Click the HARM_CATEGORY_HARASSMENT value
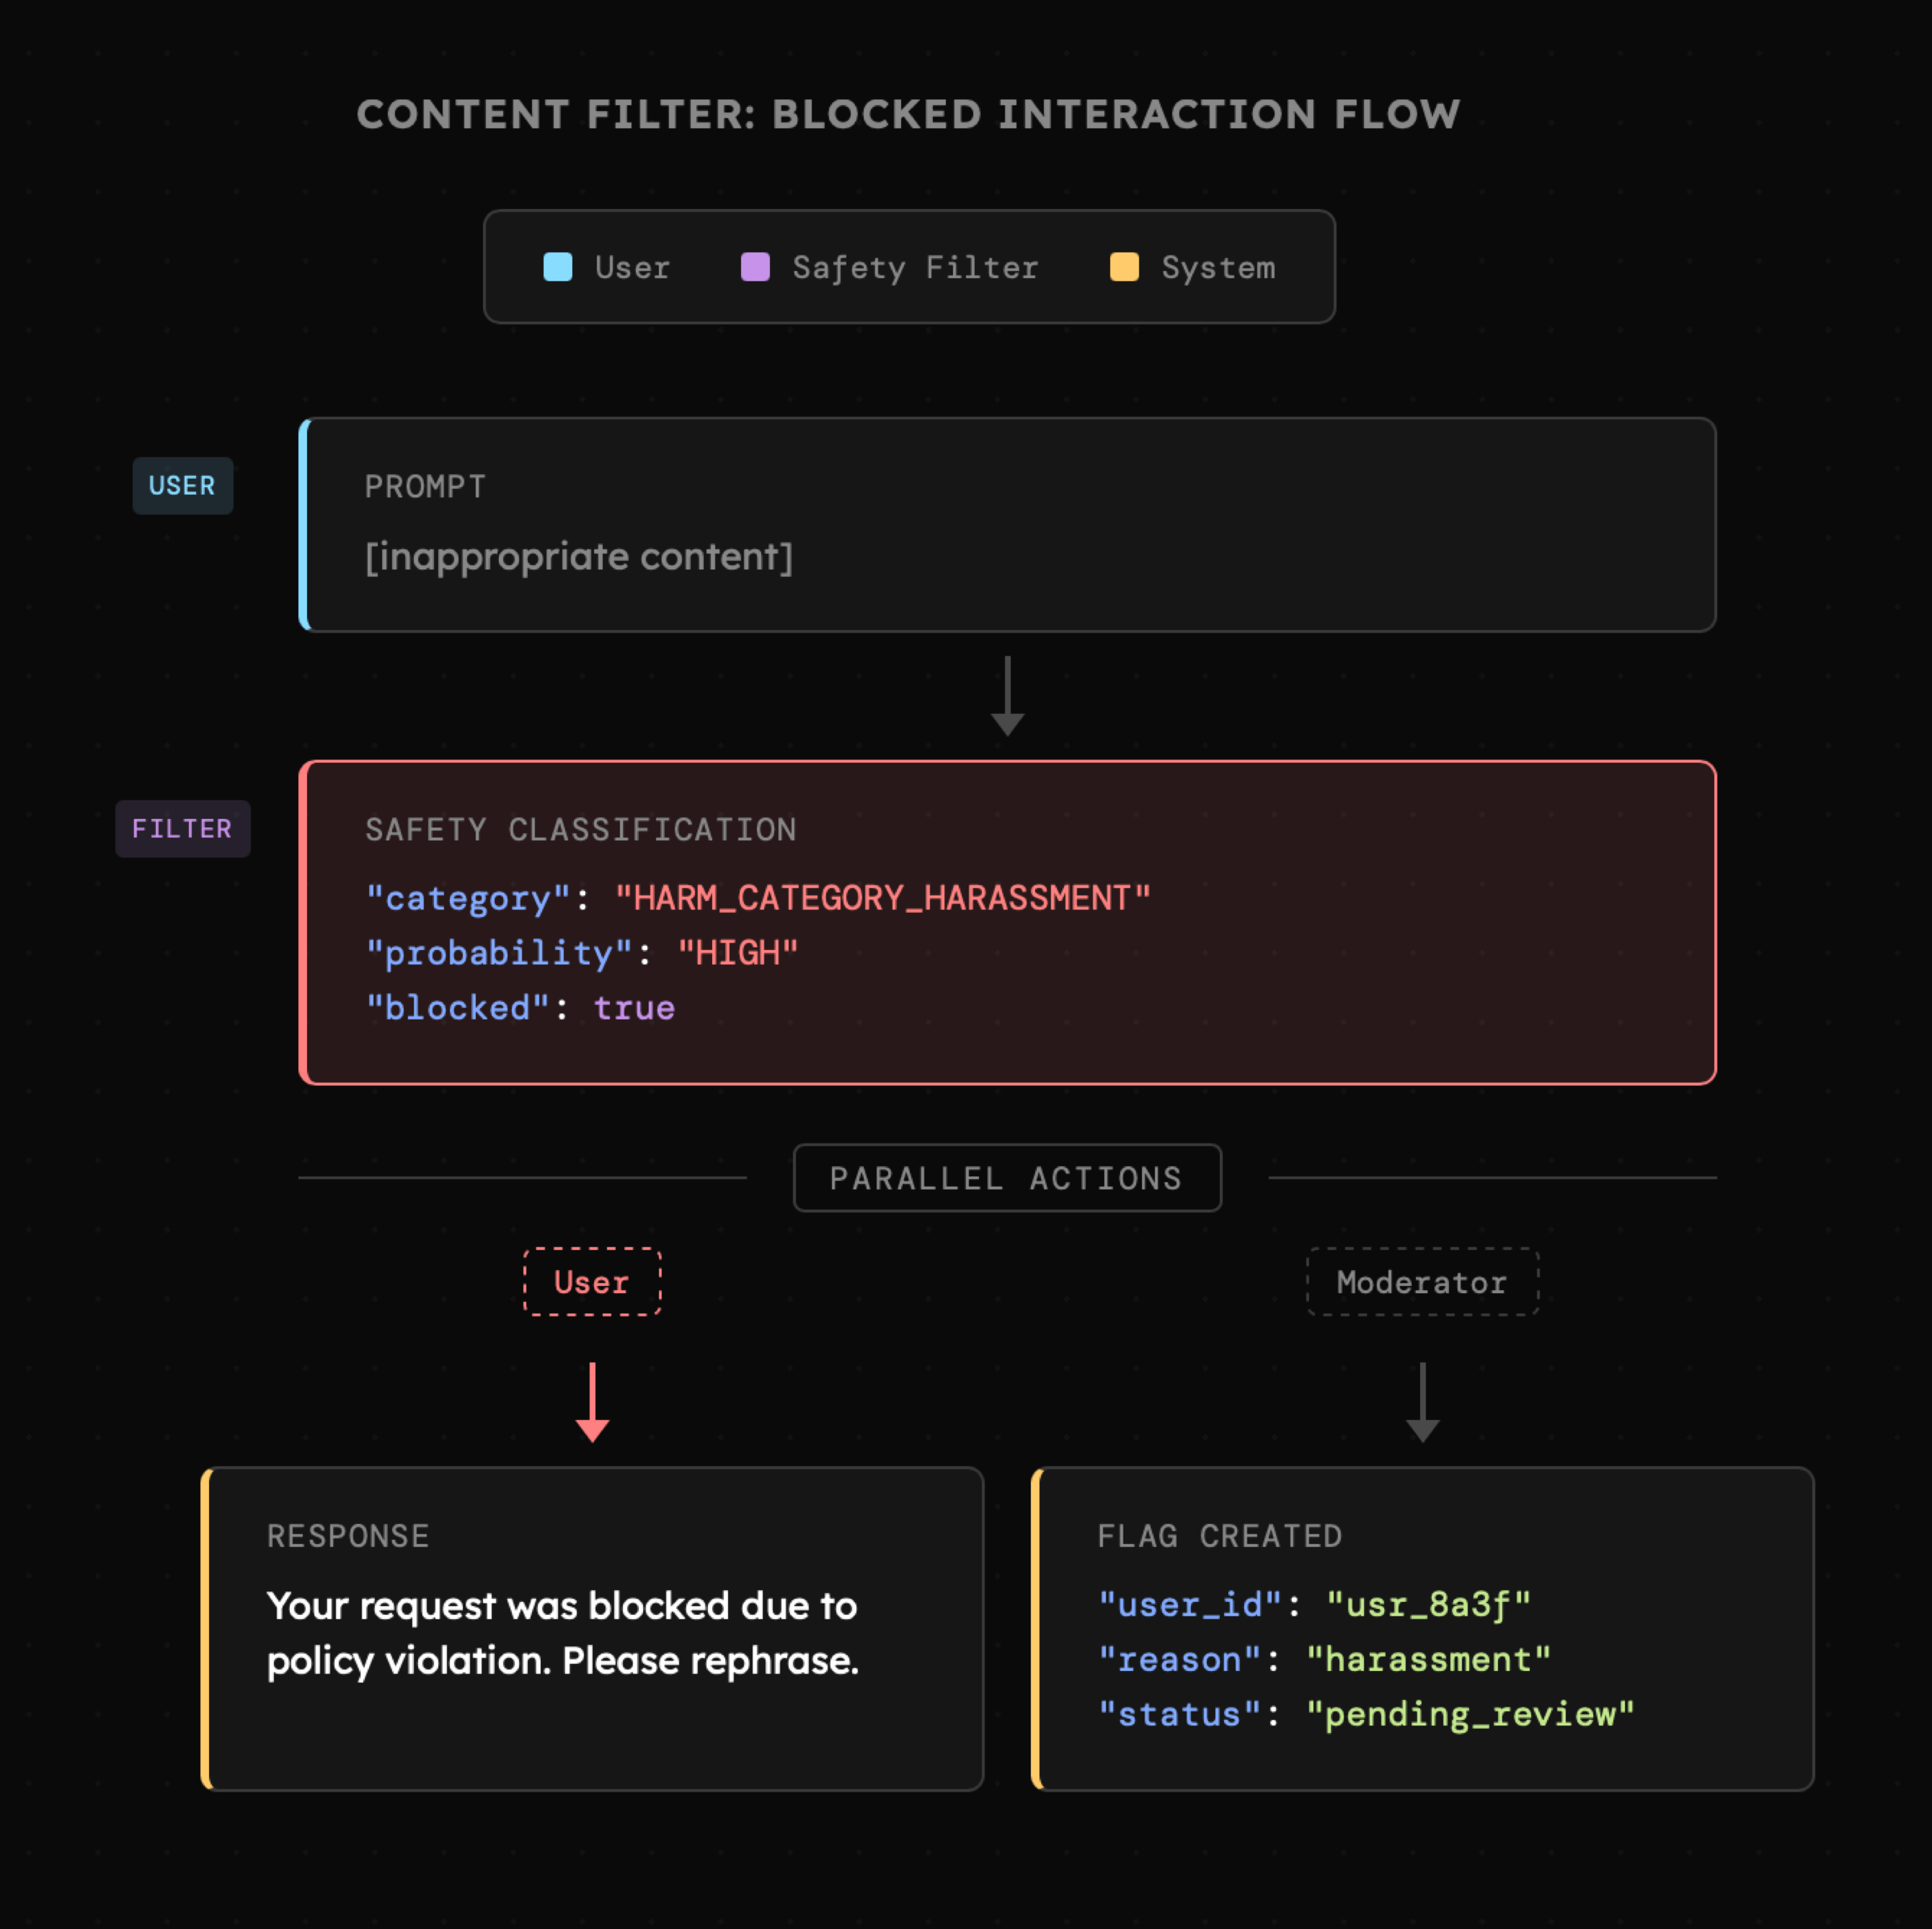The height and width of the screenshot is (1929, 1932). [882, 898]
